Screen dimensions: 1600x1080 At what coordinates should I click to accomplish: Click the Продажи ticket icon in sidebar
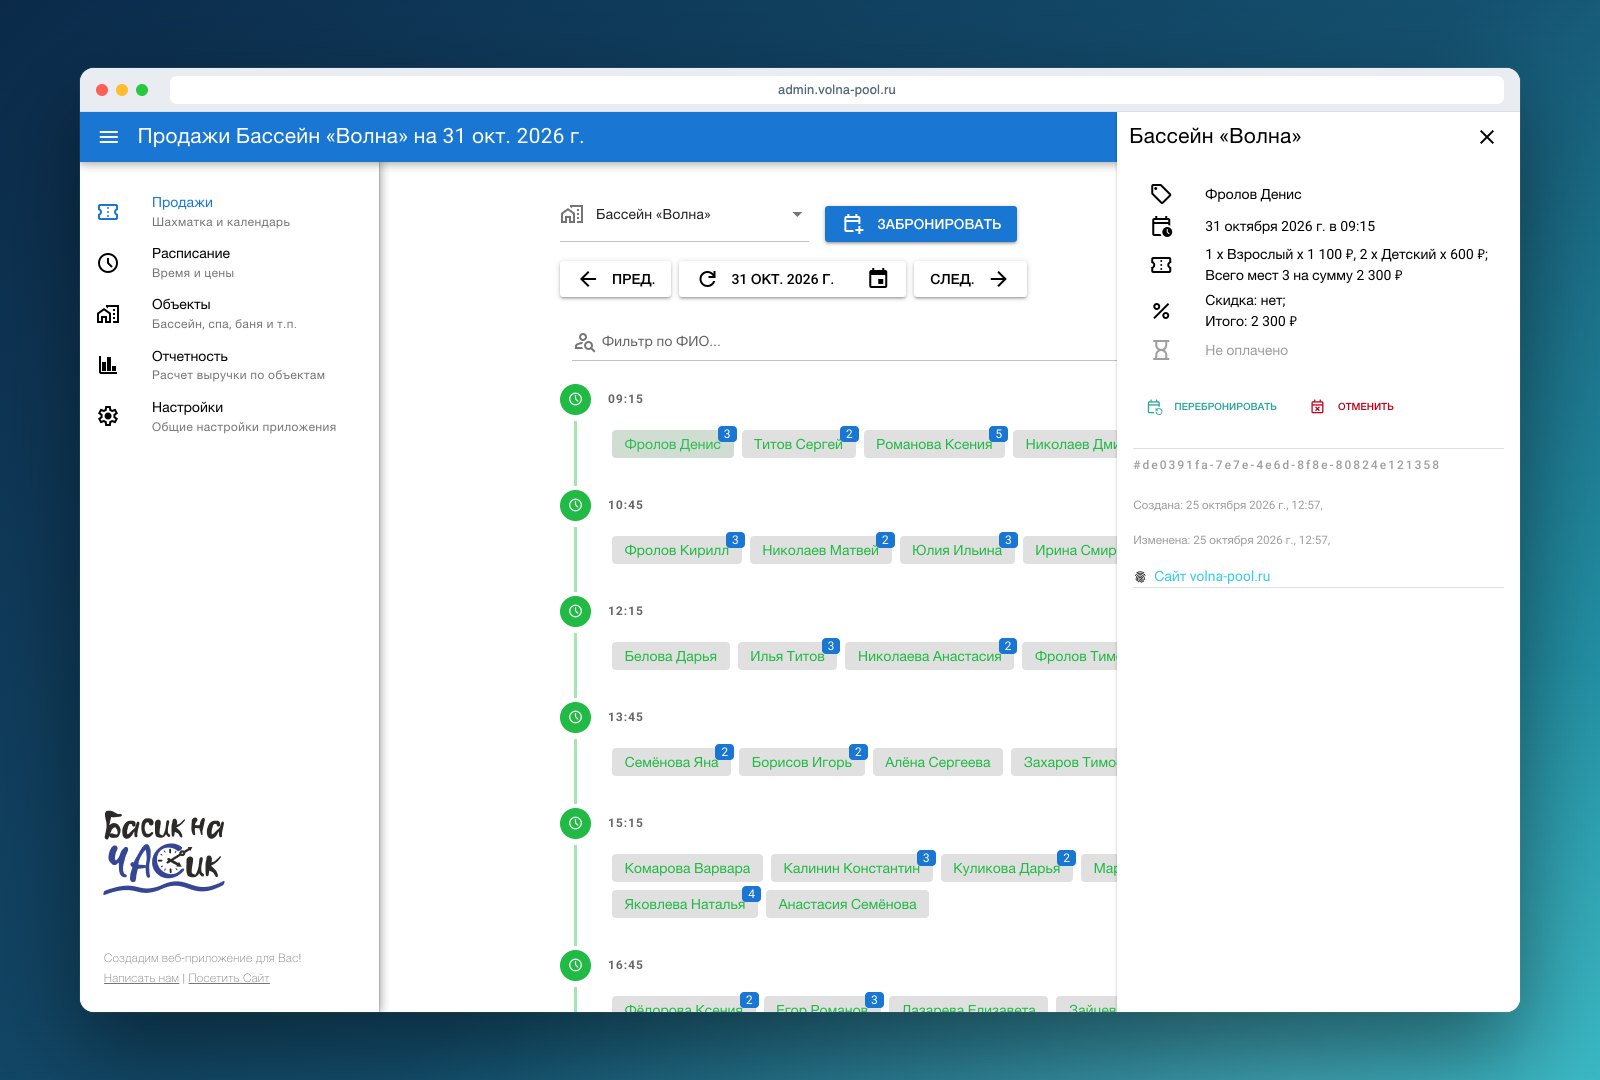(x=108, y=212)
